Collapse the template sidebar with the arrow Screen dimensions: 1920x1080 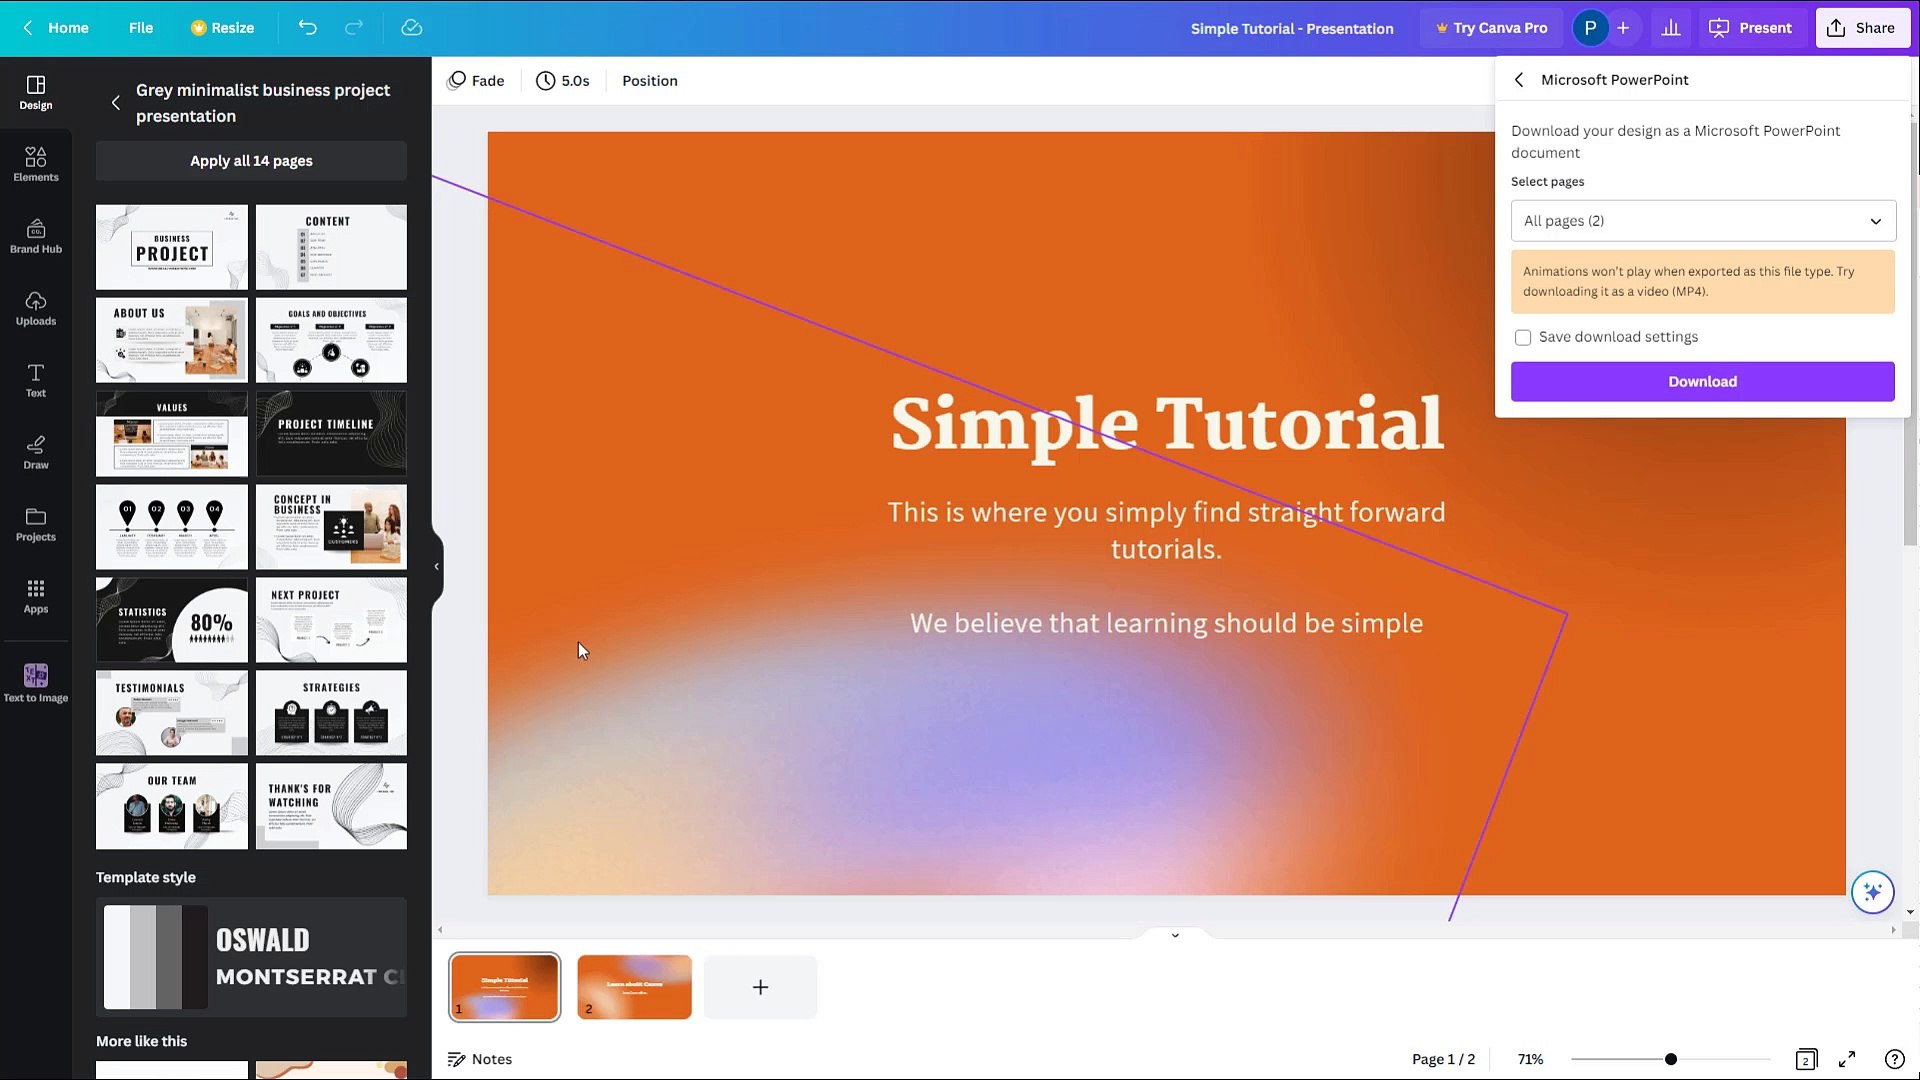pyautogui.click(x=435, y=565)
